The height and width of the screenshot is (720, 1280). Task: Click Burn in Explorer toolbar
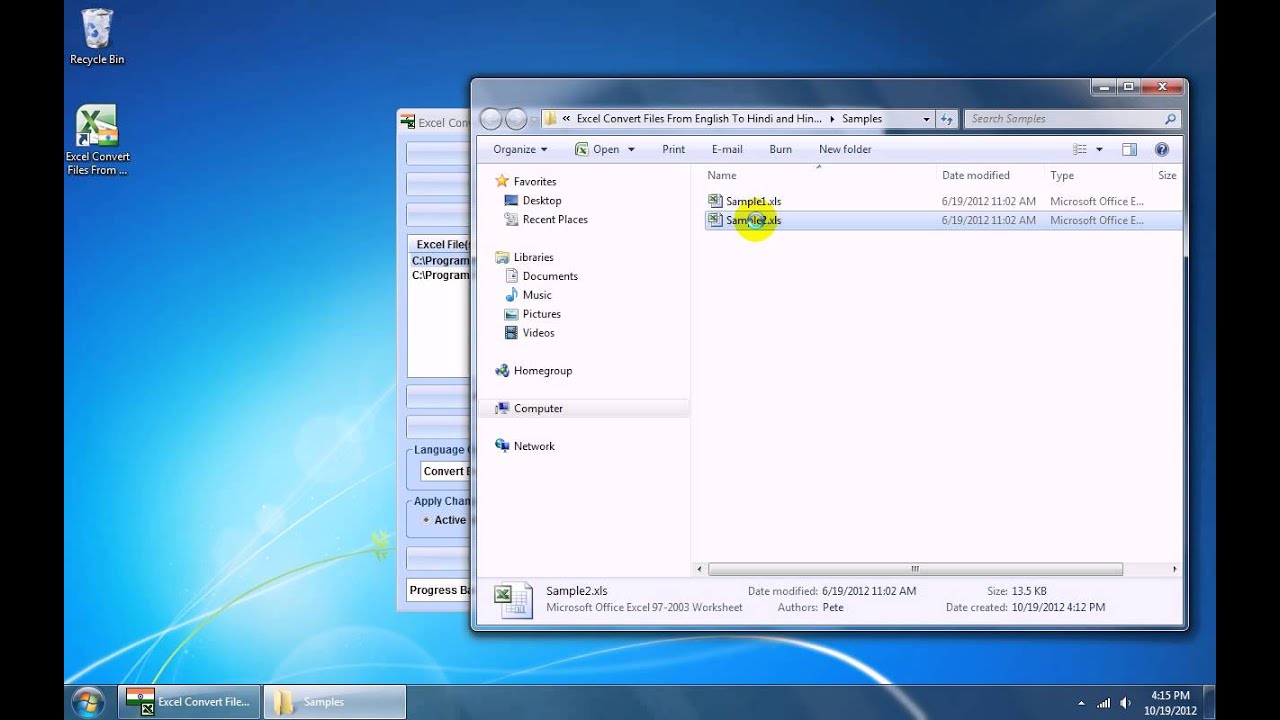(781, 149)
